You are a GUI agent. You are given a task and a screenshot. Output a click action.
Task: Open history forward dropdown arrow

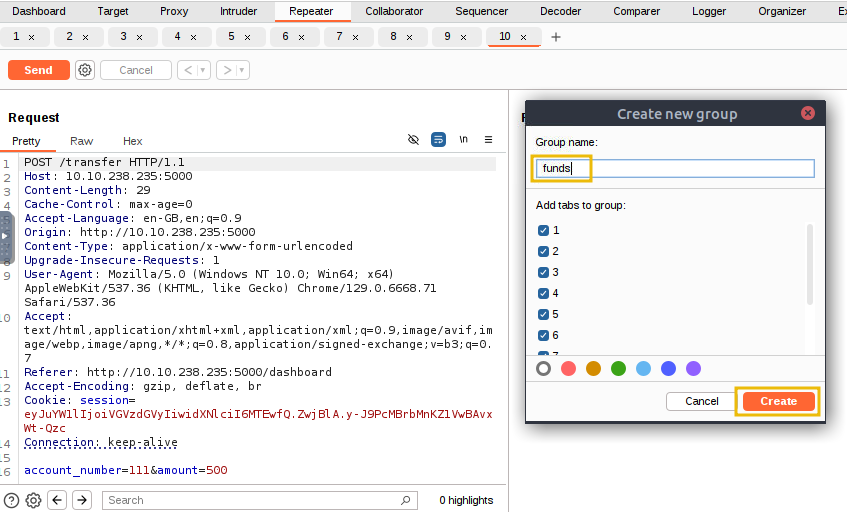coord(242,70)
